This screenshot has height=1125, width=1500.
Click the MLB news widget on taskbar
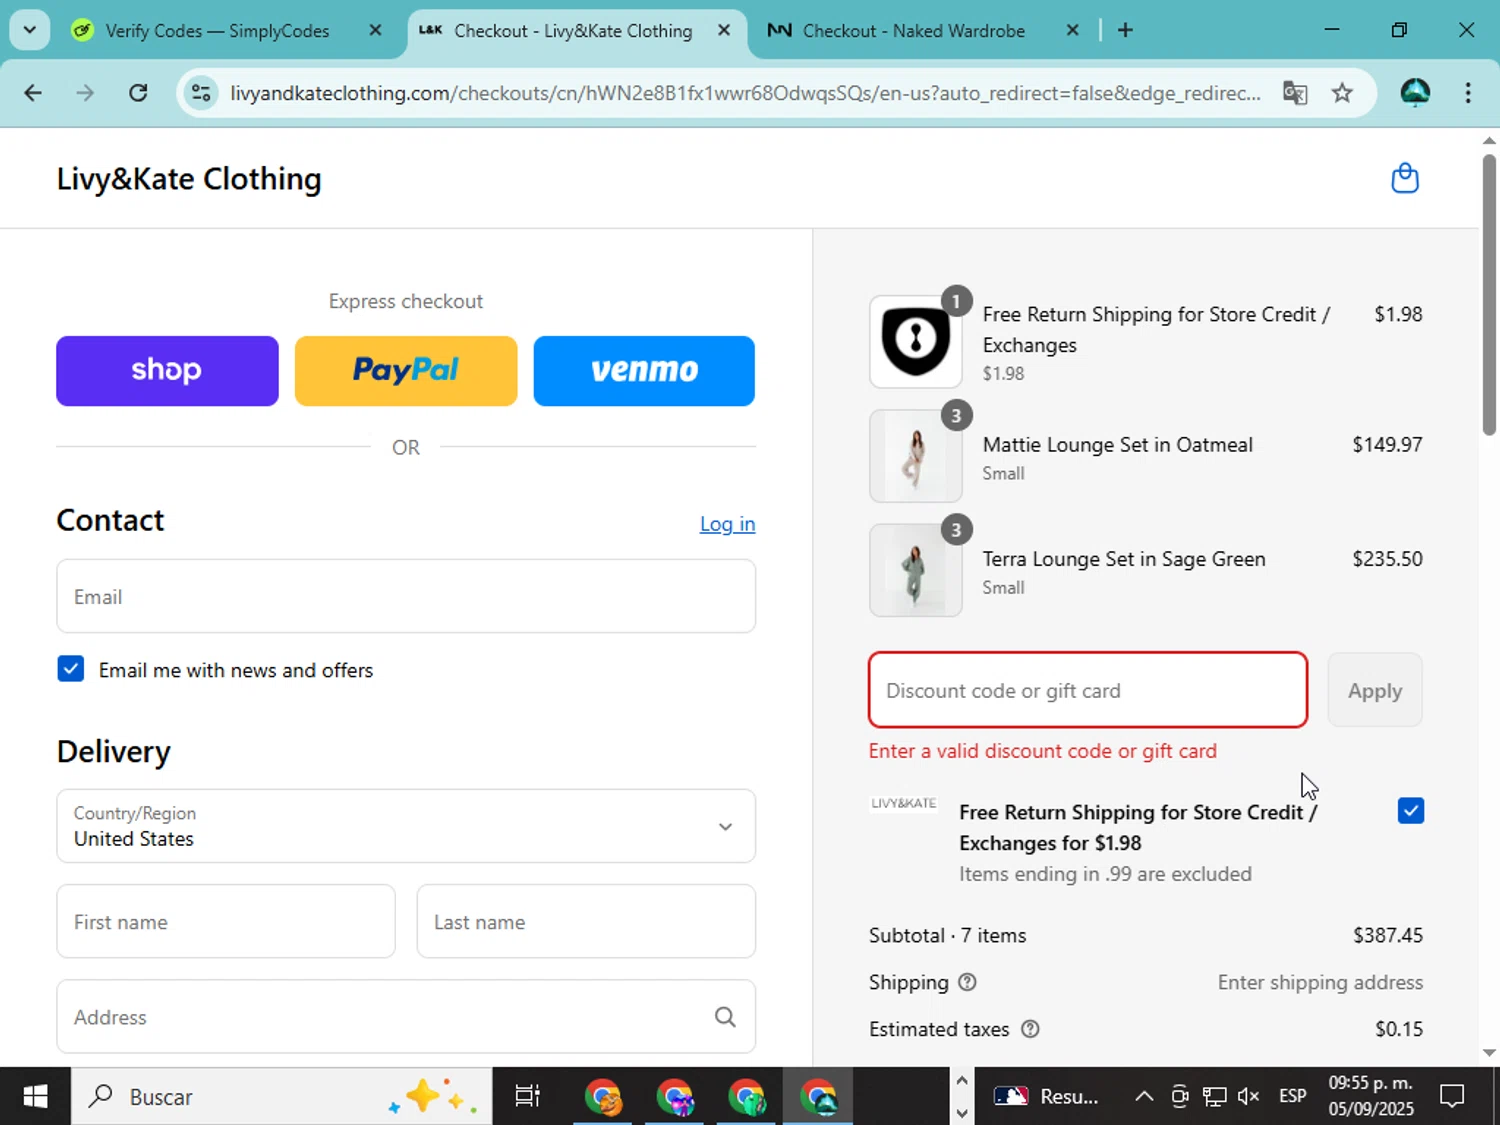[x=1046, y=1097]
